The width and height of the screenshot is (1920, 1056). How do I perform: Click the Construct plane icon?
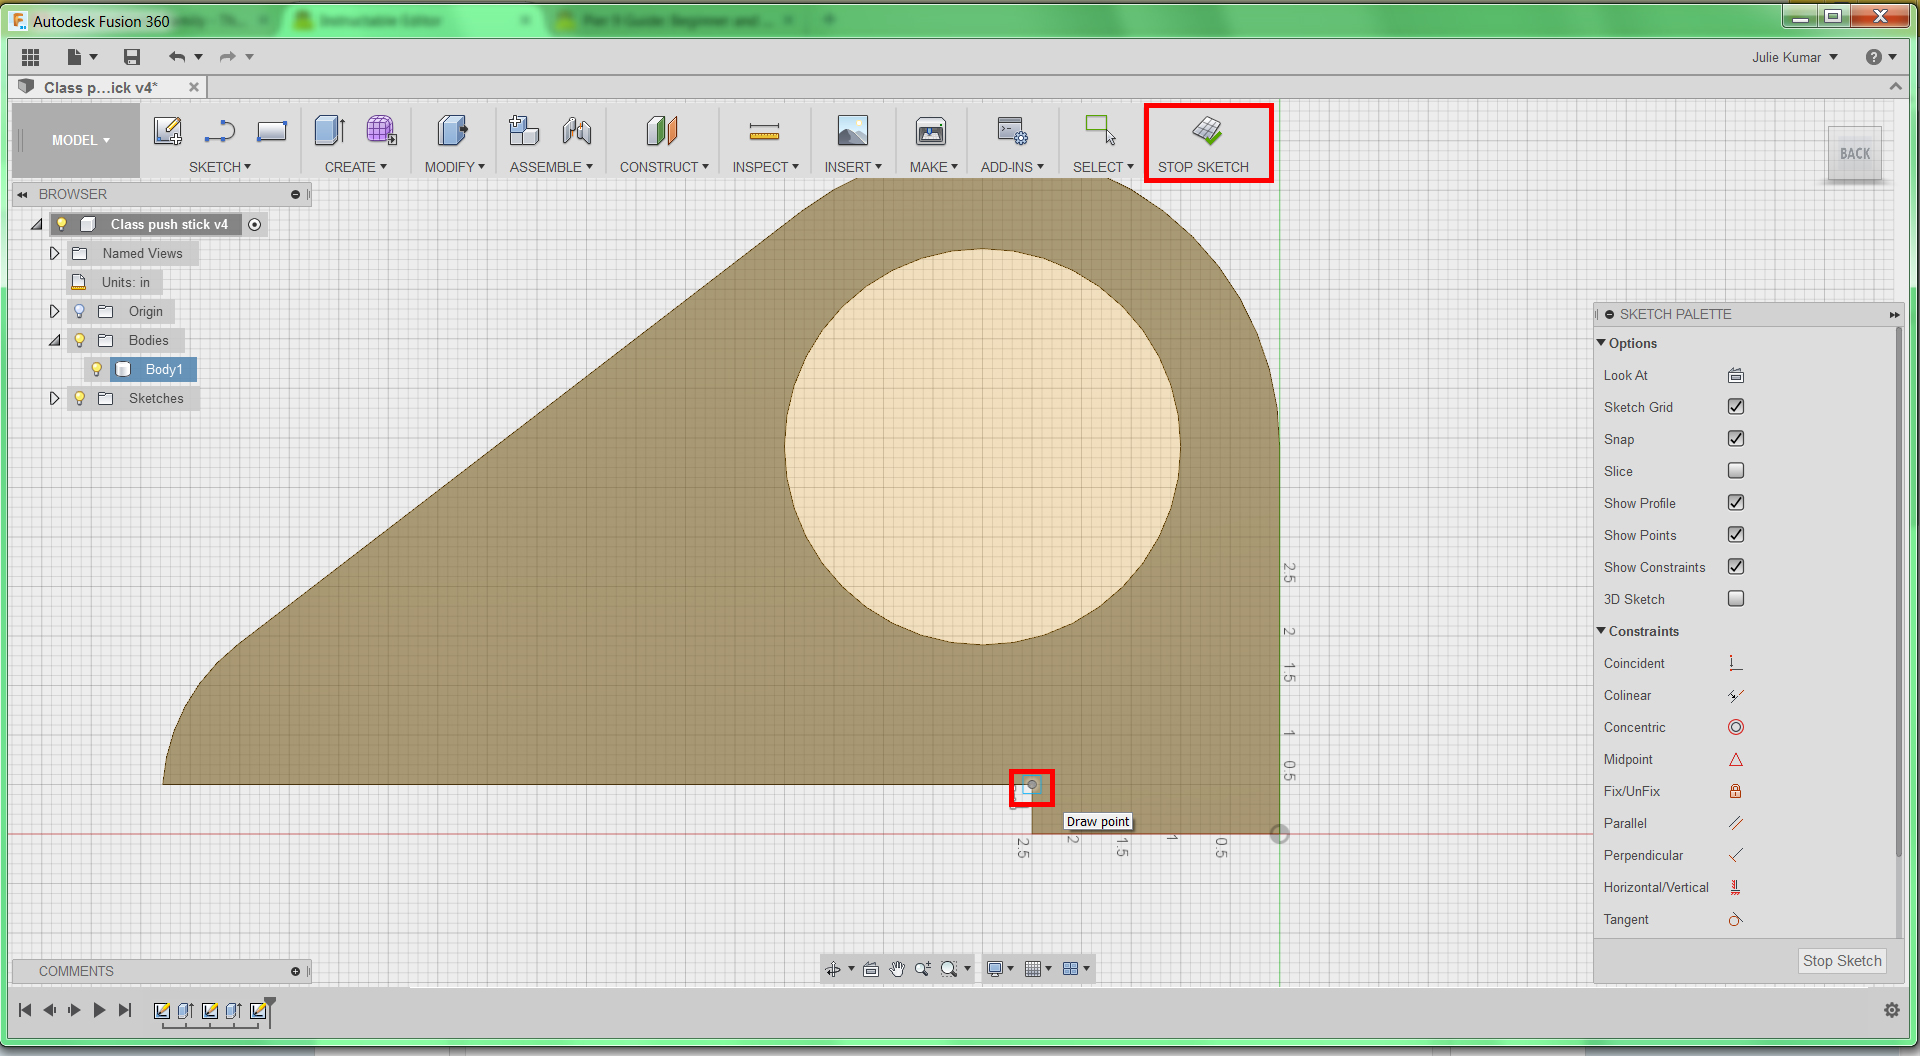662,131
